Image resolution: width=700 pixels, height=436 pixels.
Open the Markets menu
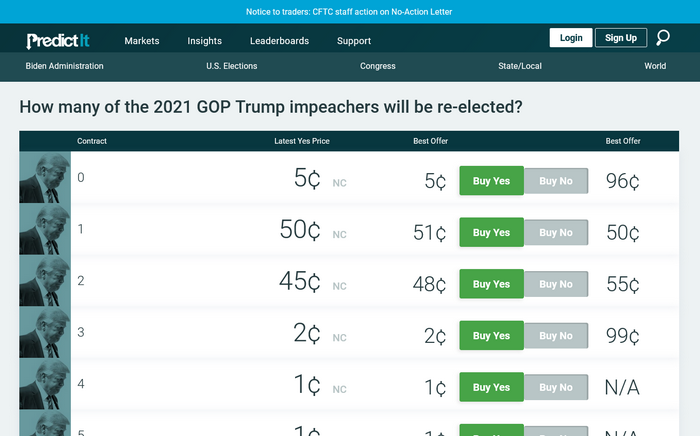(142, 41)
